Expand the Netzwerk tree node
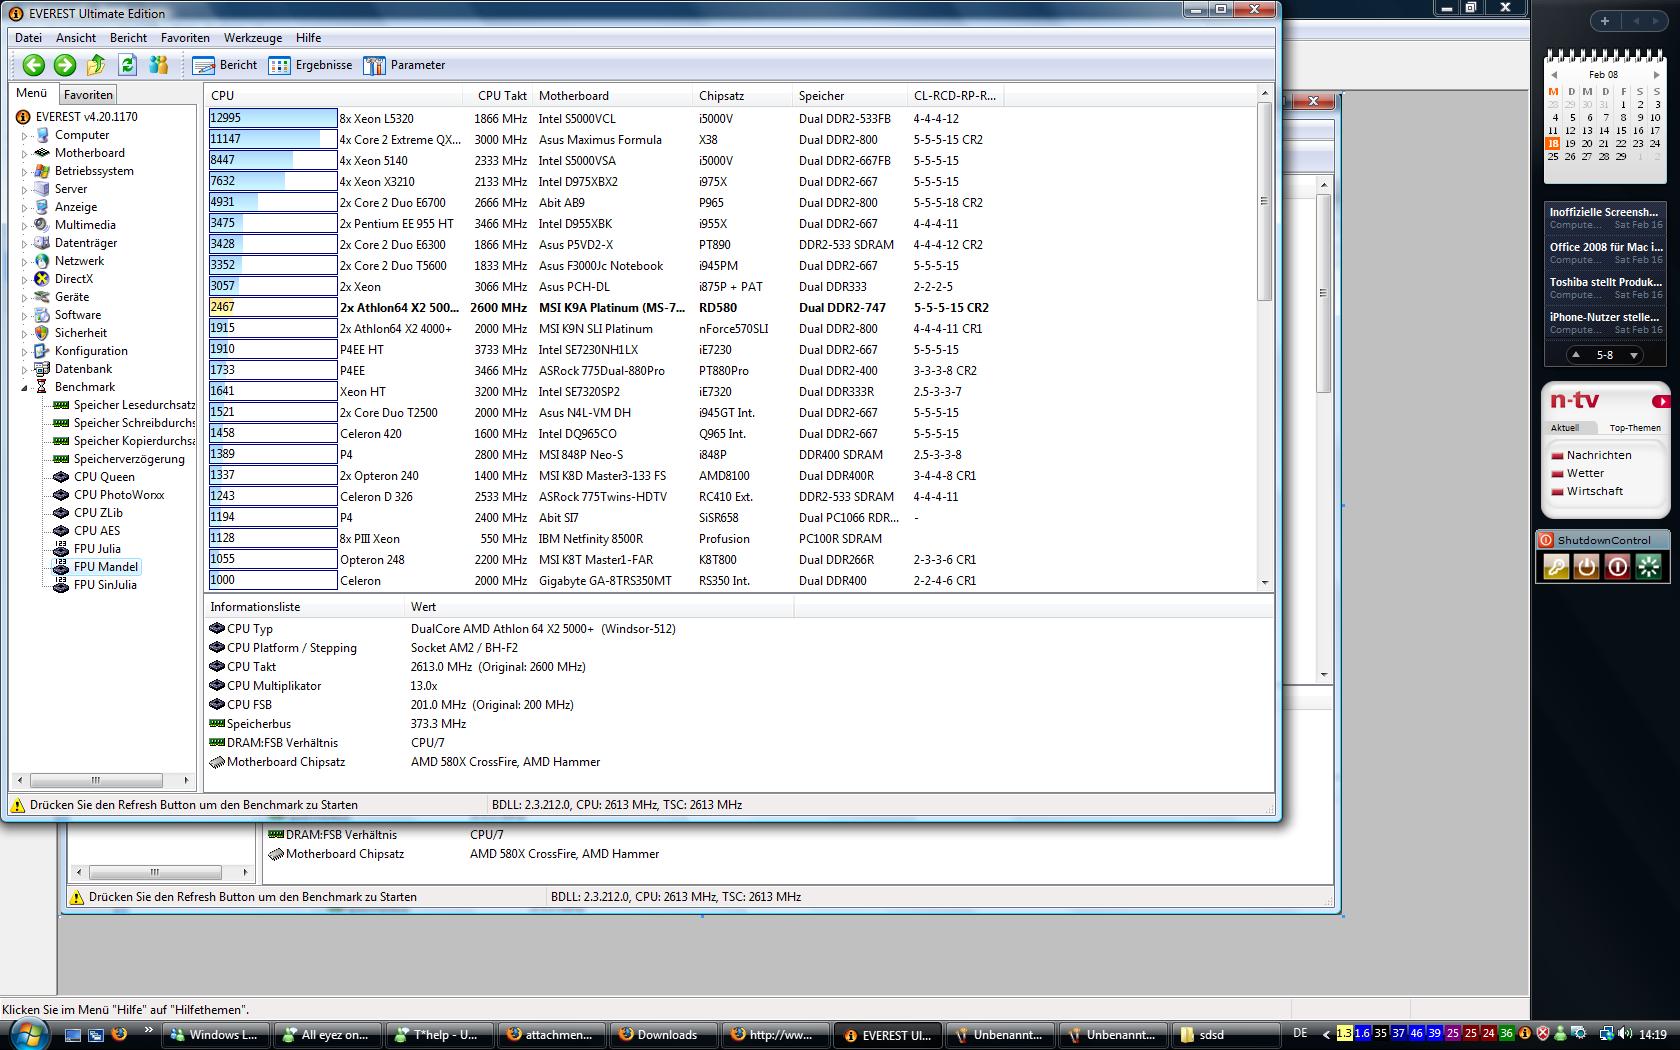Viewport: 1680px width, 1050px height. [x=25, y=261]
